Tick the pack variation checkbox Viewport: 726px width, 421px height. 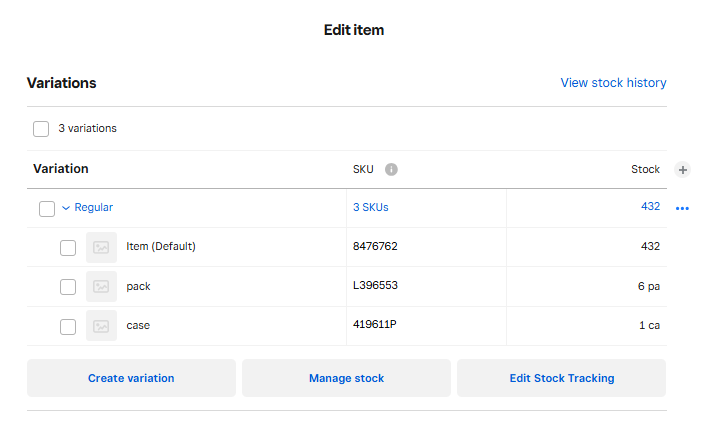68,286
